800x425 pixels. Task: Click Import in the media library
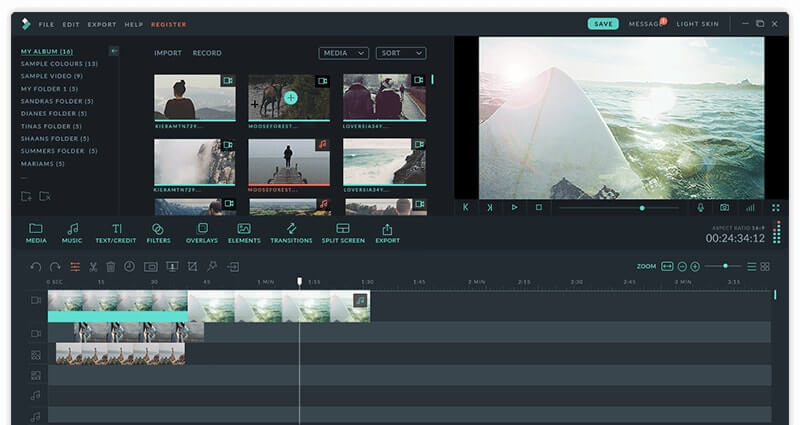click(167, 53)
